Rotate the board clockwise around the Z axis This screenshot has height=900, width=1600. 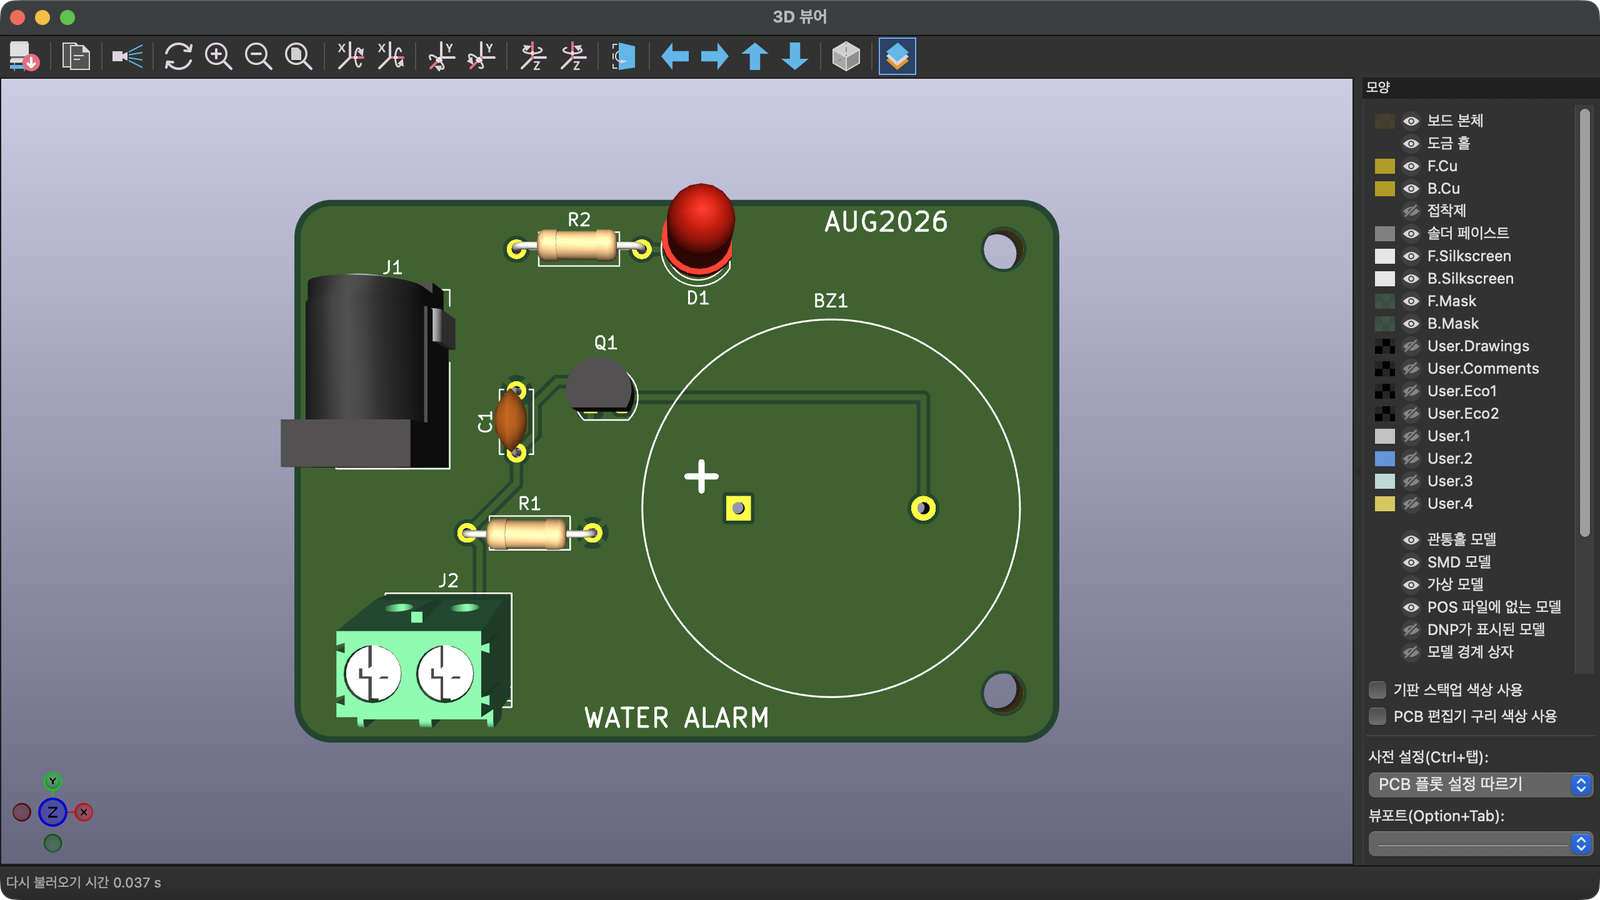533,57
